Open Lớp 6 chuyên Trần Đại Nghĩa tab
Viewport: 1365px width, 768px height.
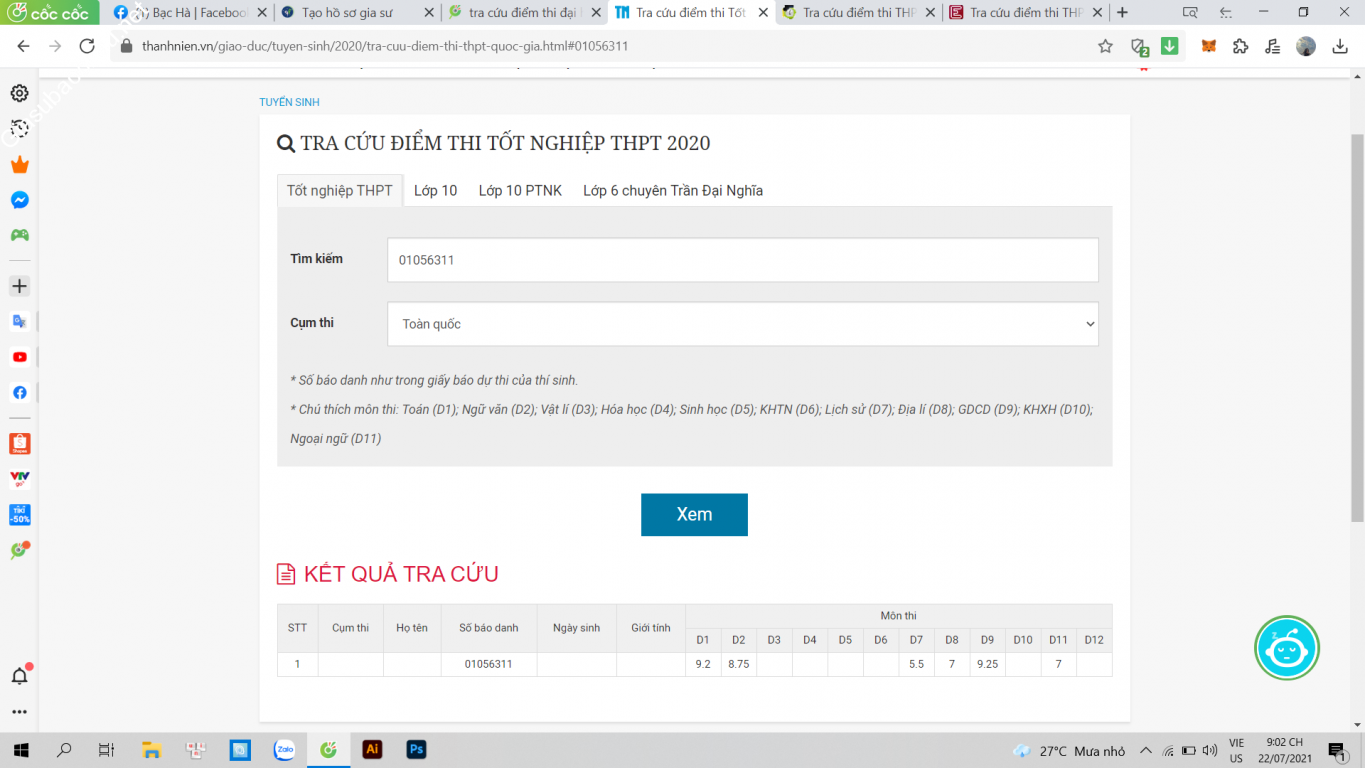tap(672, 190)
